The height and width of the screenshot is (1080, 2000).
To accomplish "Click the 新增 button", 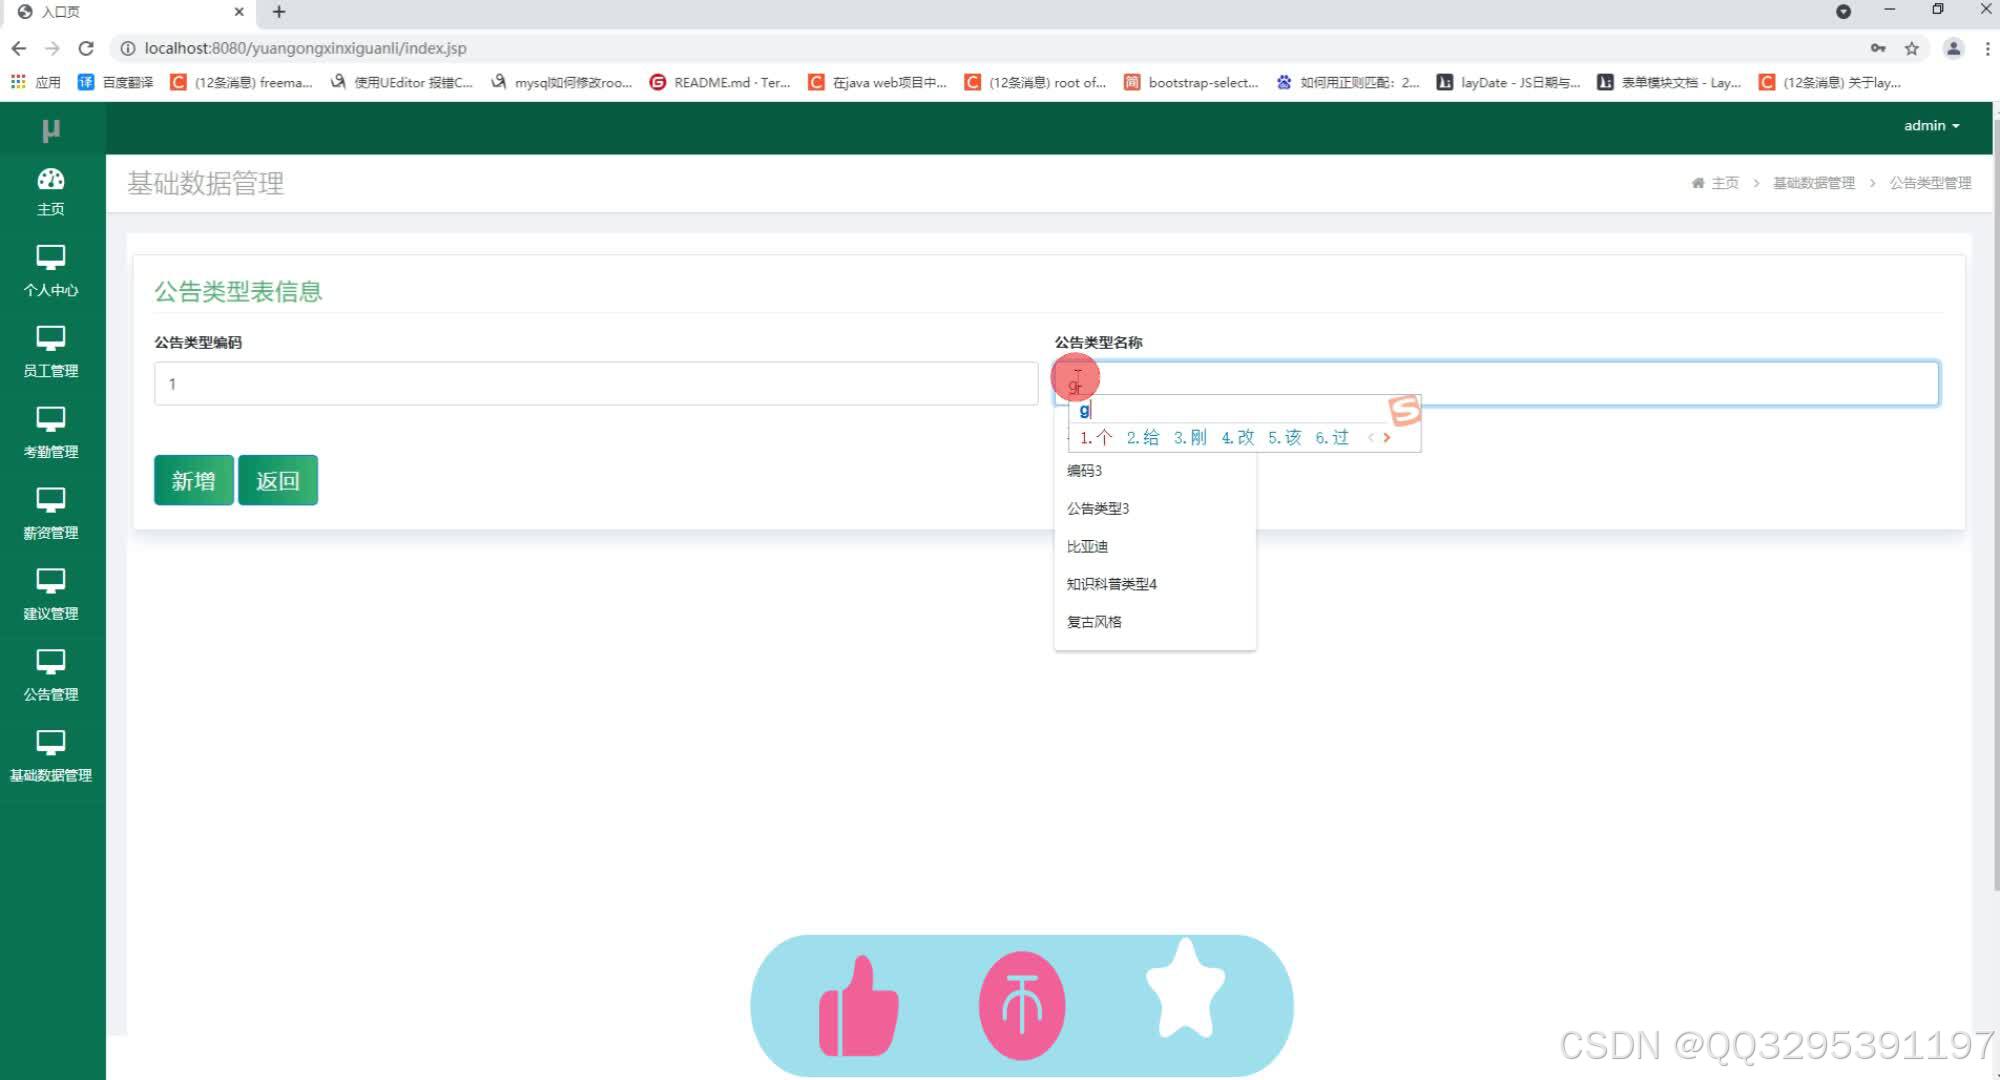I will pyautogui.click(x=194, y=480).
